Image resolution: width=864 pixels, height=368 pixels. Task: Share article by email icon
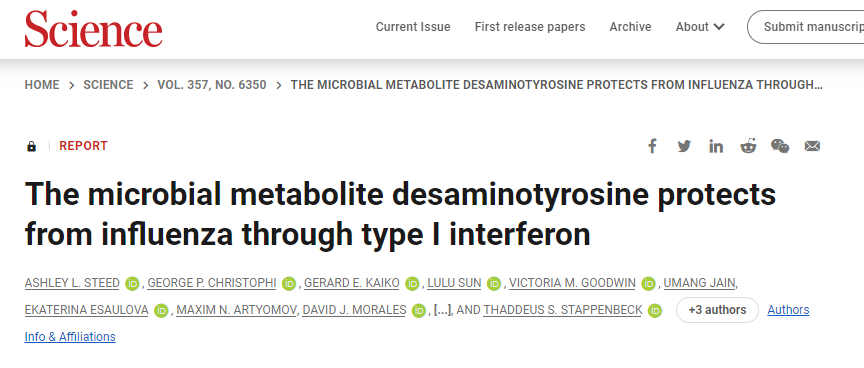pos(812,146)
